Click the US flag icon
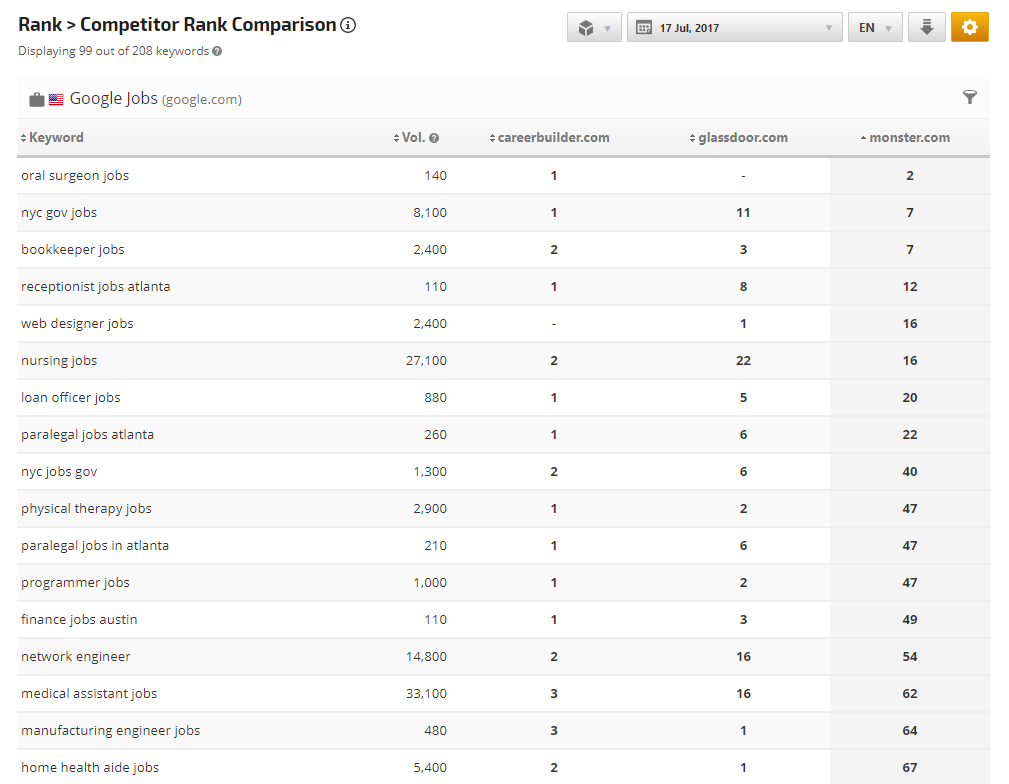 (56, 99)
